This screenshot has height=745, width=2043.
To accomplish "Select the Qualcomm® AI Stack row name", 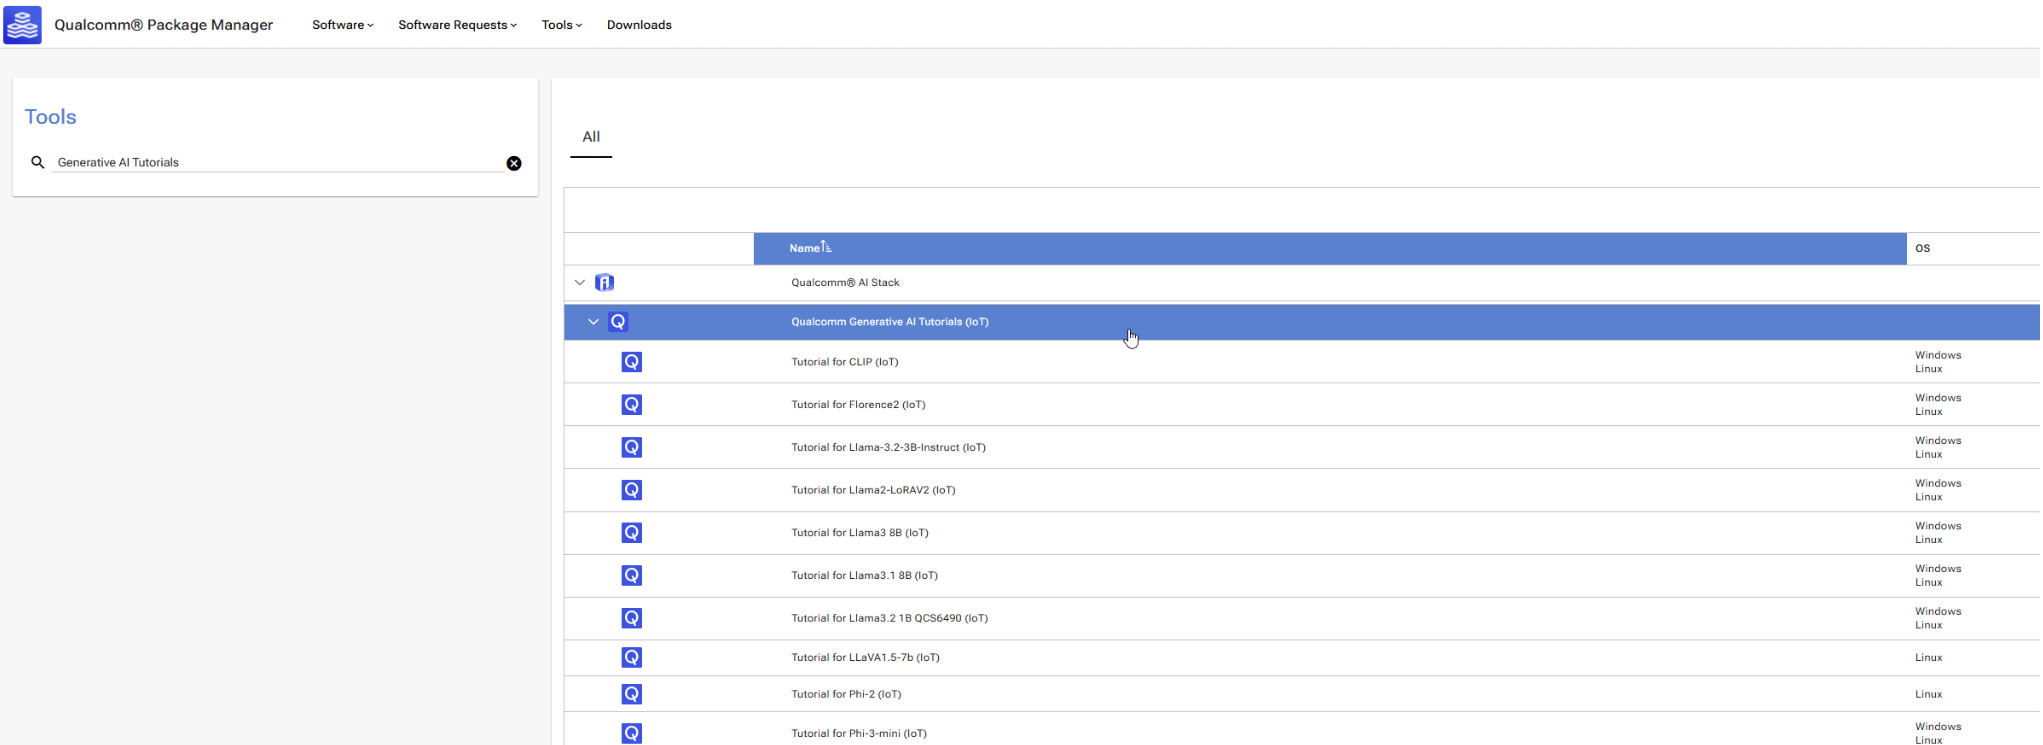I will (x=845, y=283).
